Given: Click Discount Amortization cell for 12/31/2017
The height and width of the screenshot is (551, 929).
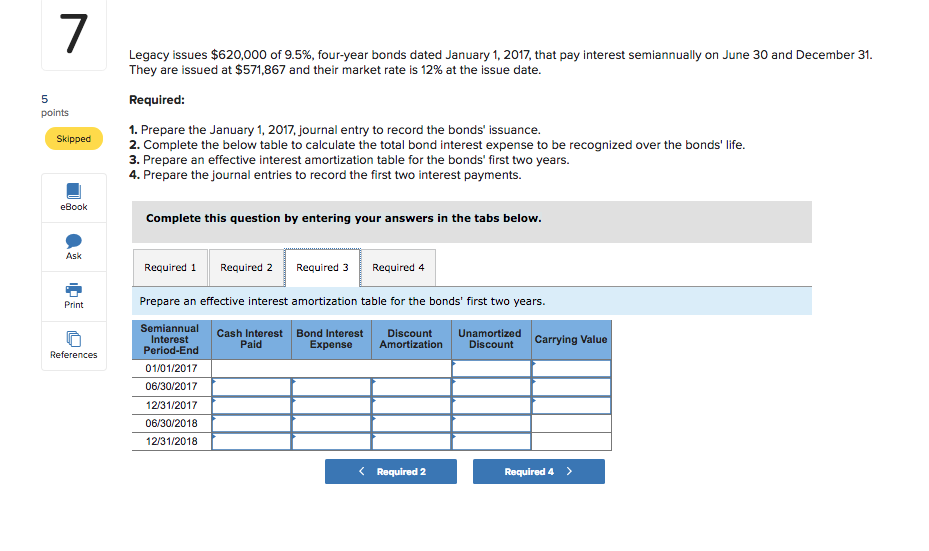Looking at the screenshot, I should 411,405.
